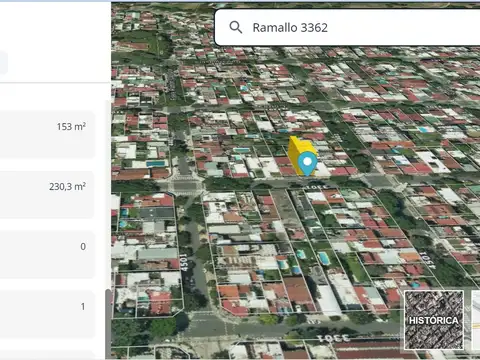Viewport: 480px width, 360px height.
Task: Click the 4501 street number label on map
Action: [184, 262]
